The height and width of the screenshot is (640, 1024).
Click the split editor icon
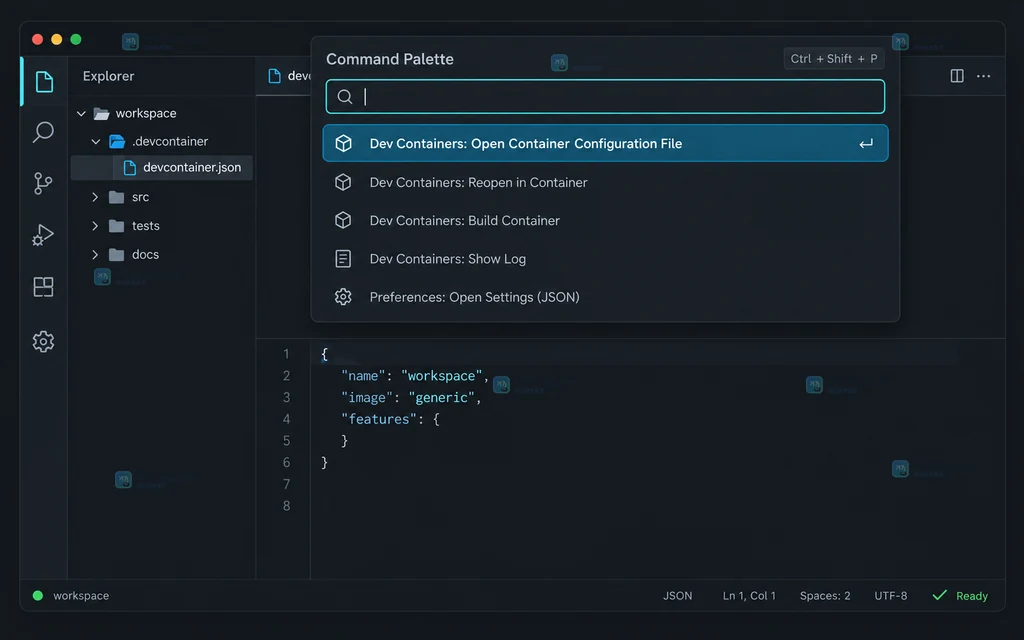tap(957, 76)
